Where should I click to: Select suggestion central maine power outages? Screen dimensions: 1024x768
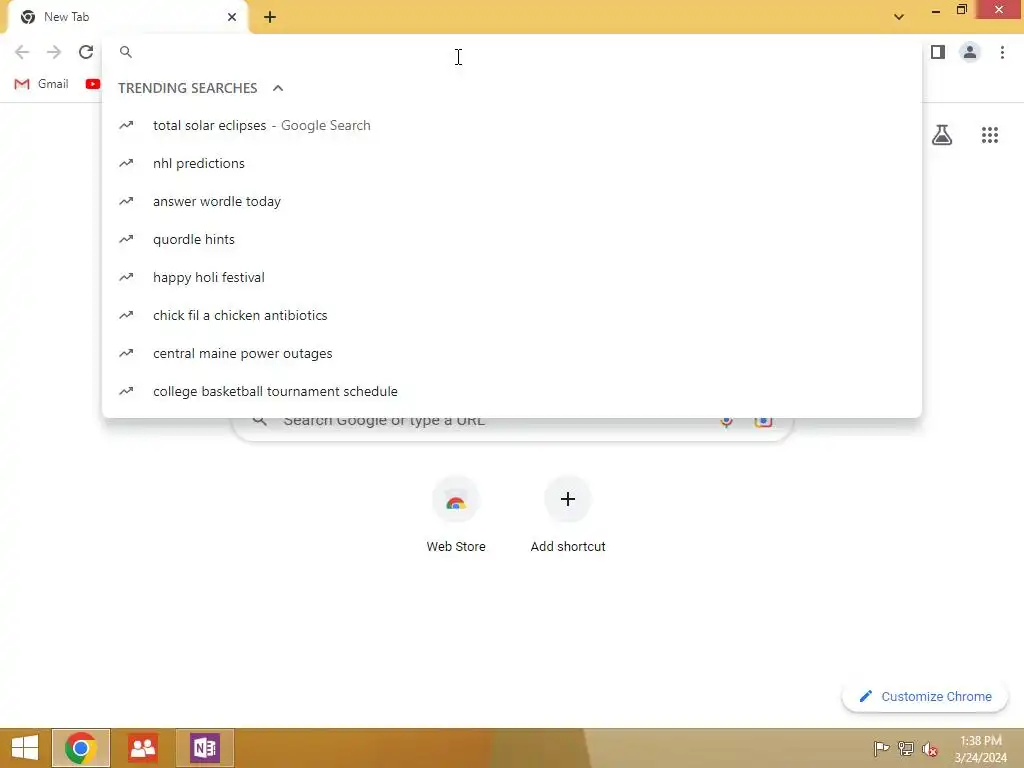512,353
